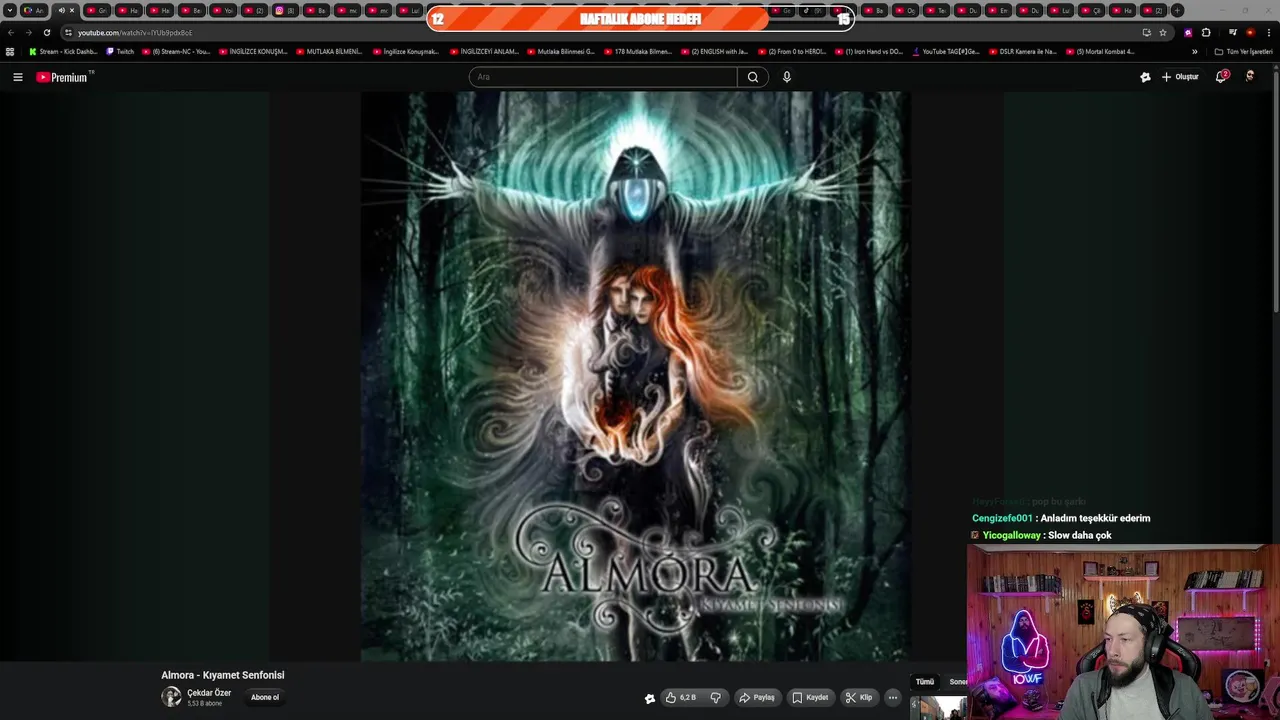Like the video with thumbs up
The height and width of the screenshot is (720, 1280).
[681, 697]
